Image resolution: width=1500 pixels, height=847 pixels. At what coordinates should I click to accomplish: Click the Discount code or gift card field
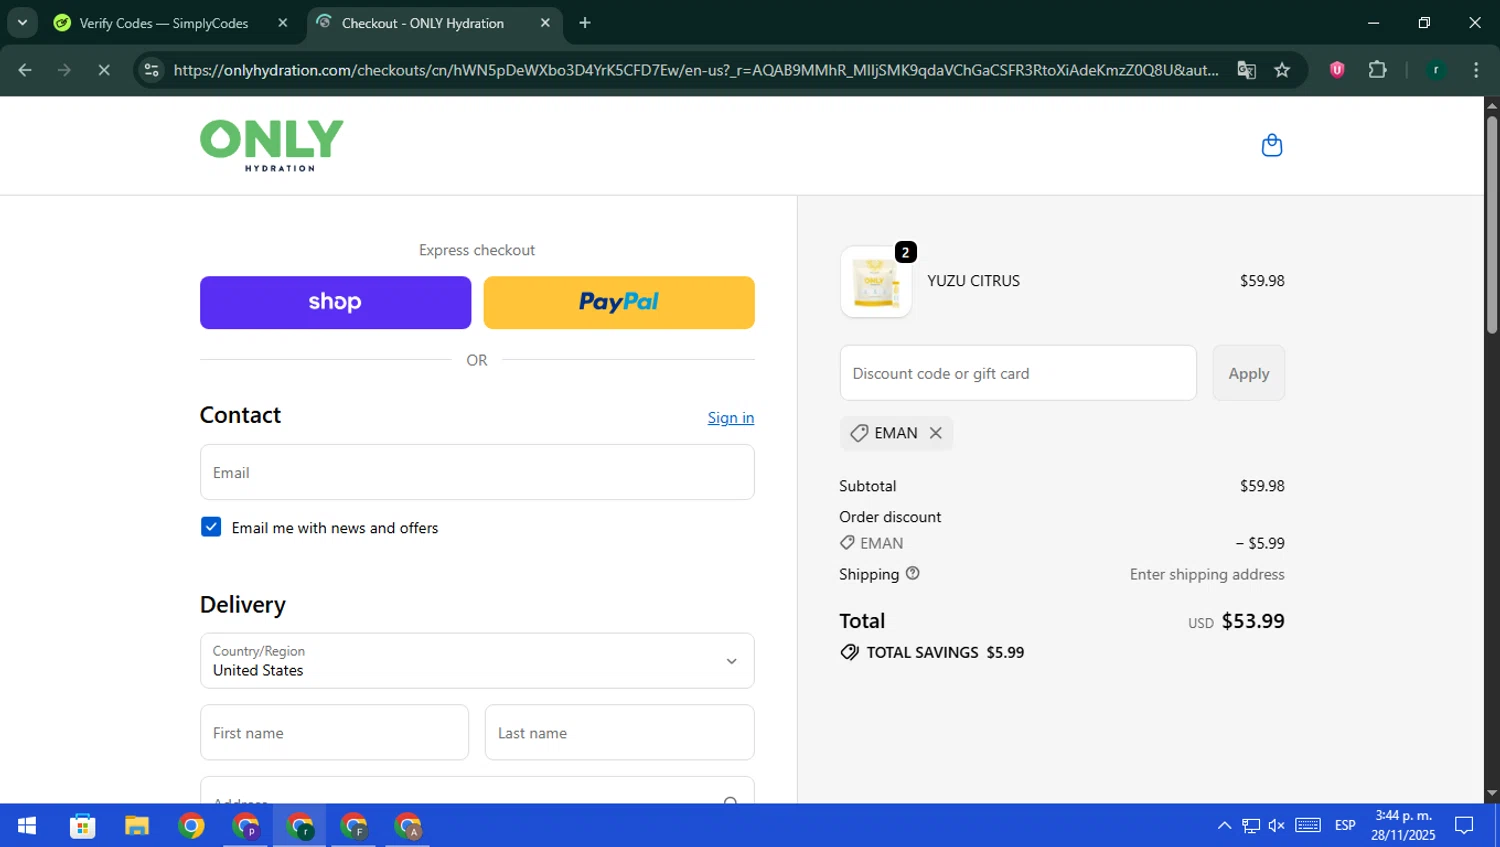coord(1018,373)
